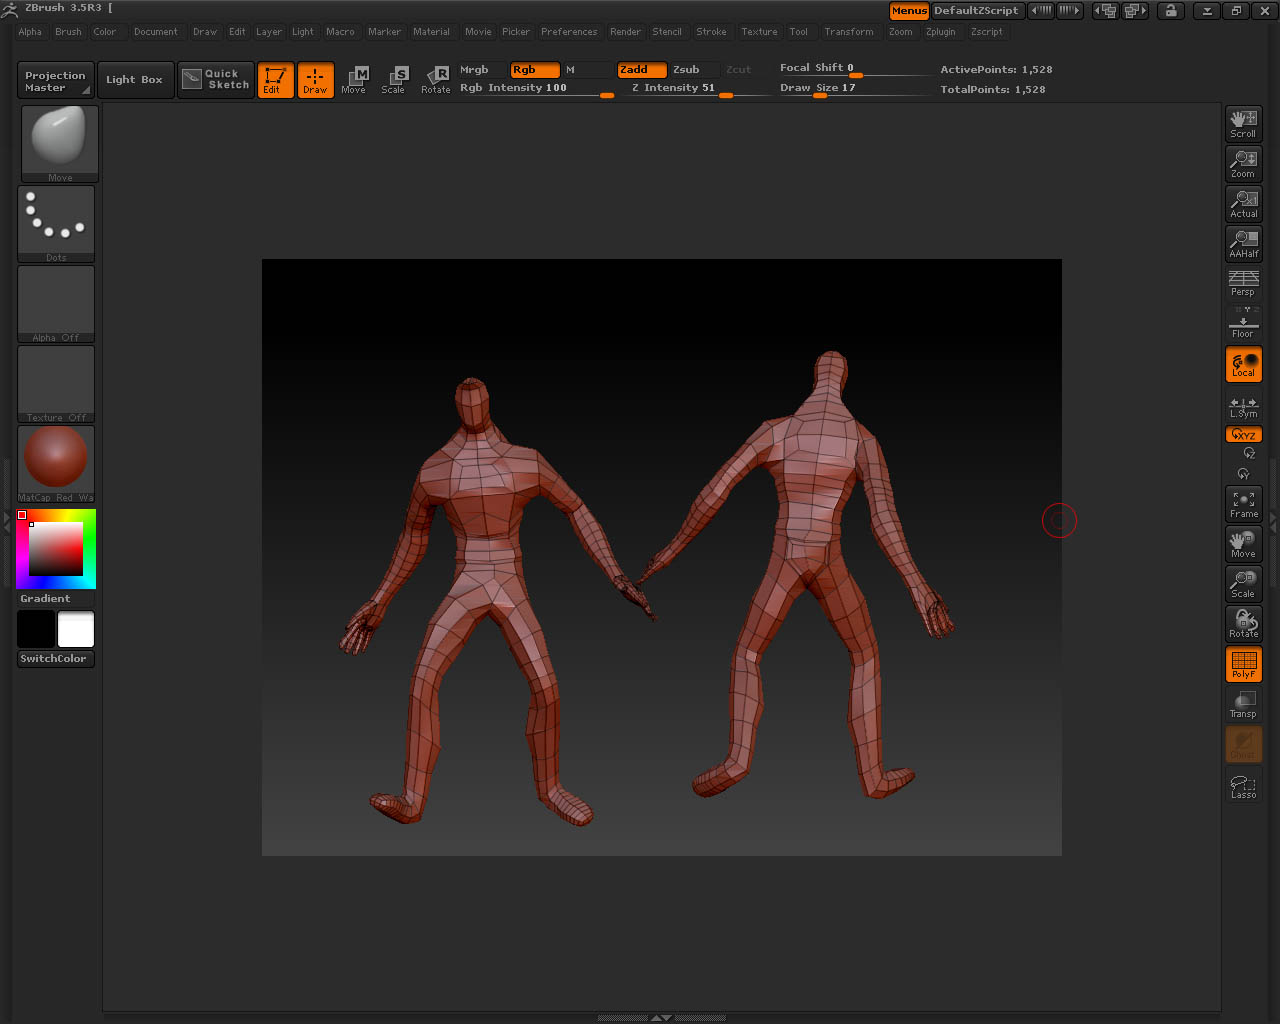Open the Zplugin menu
The height and width of the screenshot is (1024, 1280).
[940, 32]
